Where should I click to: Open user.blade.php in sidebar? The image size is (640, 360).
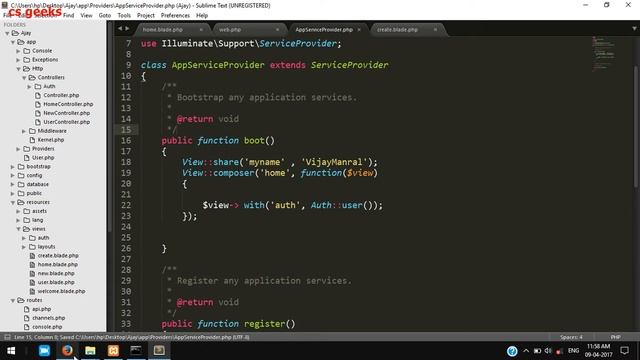[56, 282]
